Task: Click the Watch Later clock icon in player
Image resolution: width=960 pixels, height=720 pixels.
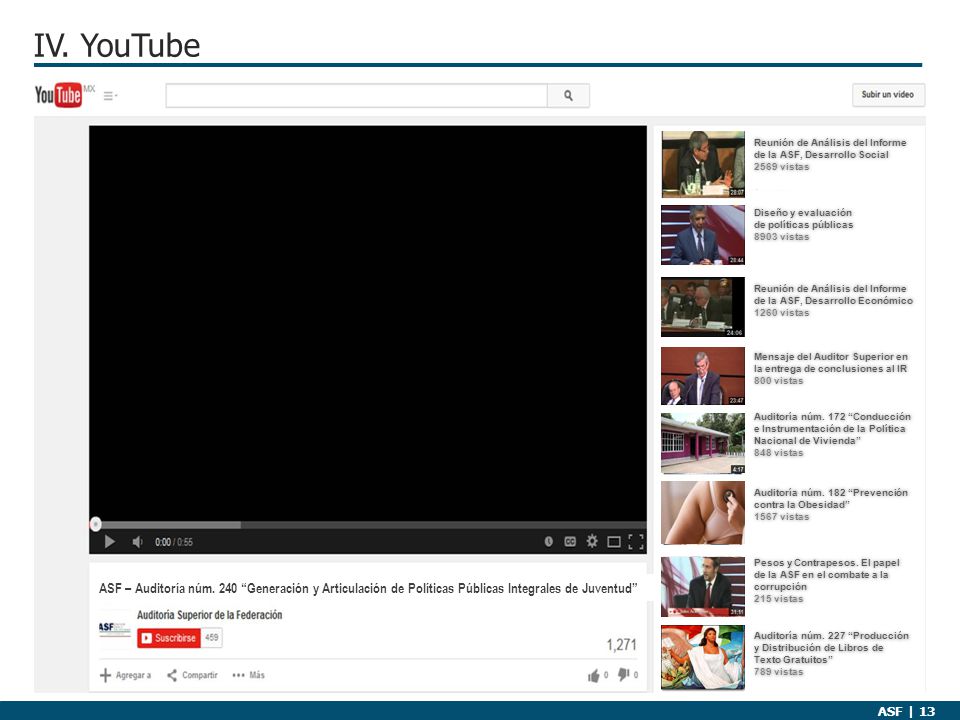Action: click(549, 541)
